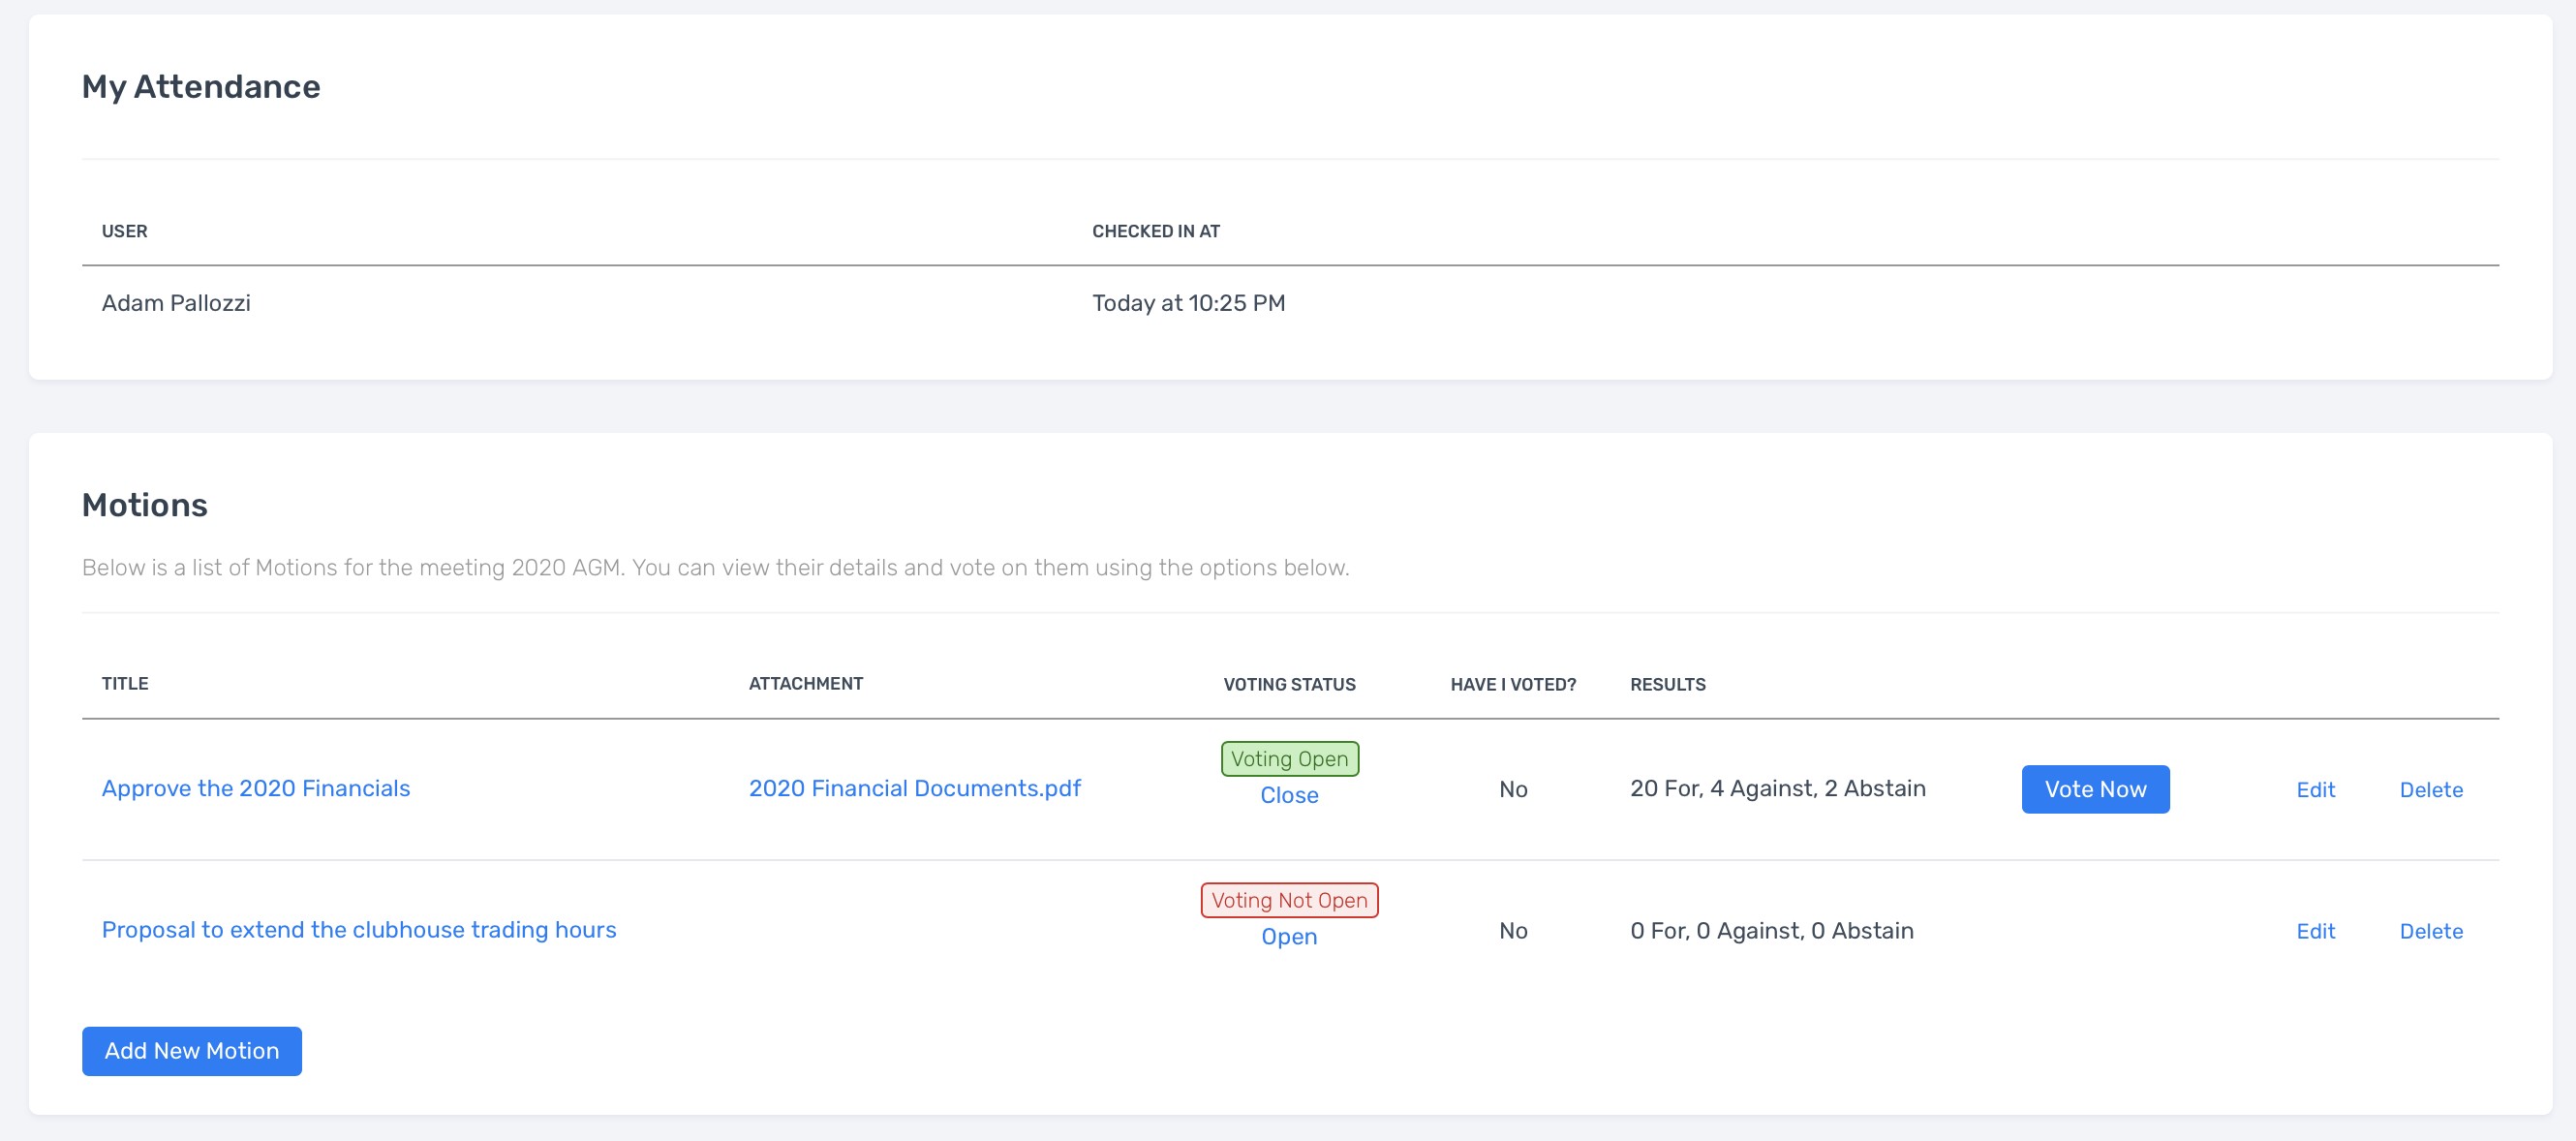
Task: Edit the Approve 2020 Financials motion
Action: click(2314, 790)
